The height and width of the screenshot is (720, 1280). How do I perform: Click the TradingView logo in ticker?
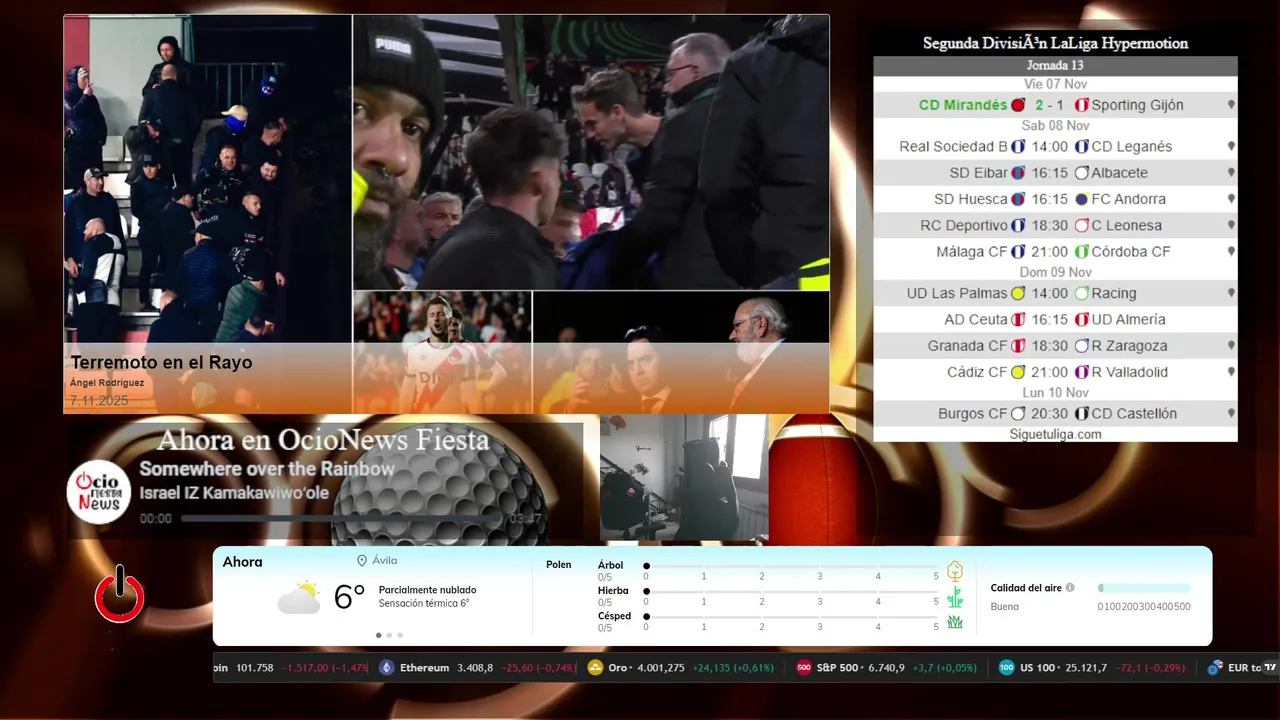click(x=1270, y=668)
